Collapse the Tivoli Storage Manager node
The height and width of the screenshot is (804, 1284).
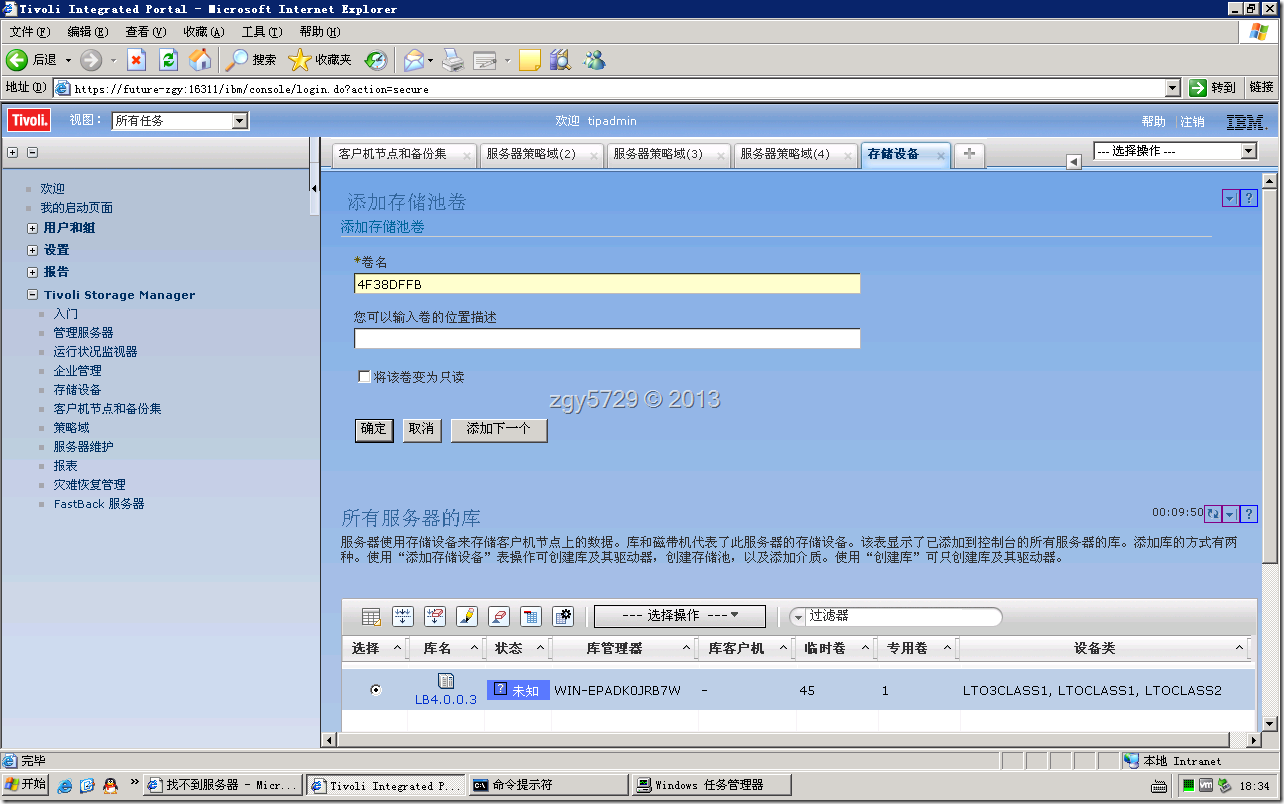click(x=32, y=295)
